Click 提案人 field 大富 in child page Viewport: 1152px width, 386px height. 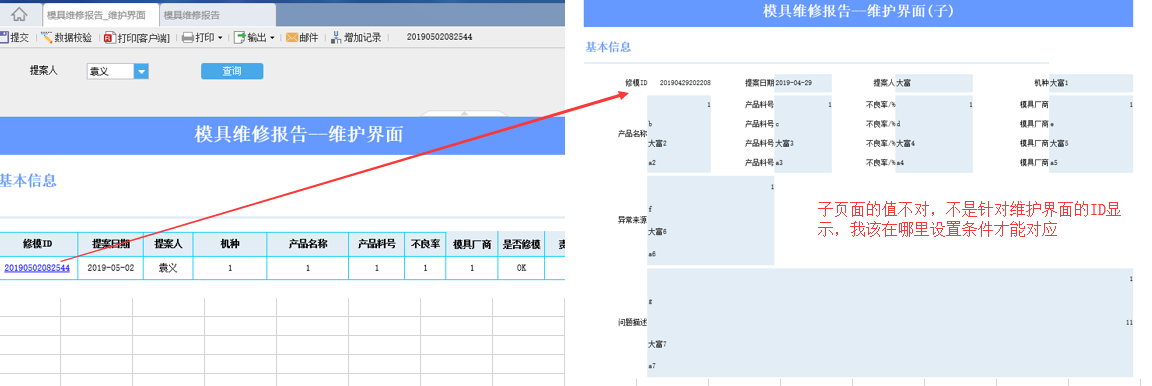coord(933,83)
